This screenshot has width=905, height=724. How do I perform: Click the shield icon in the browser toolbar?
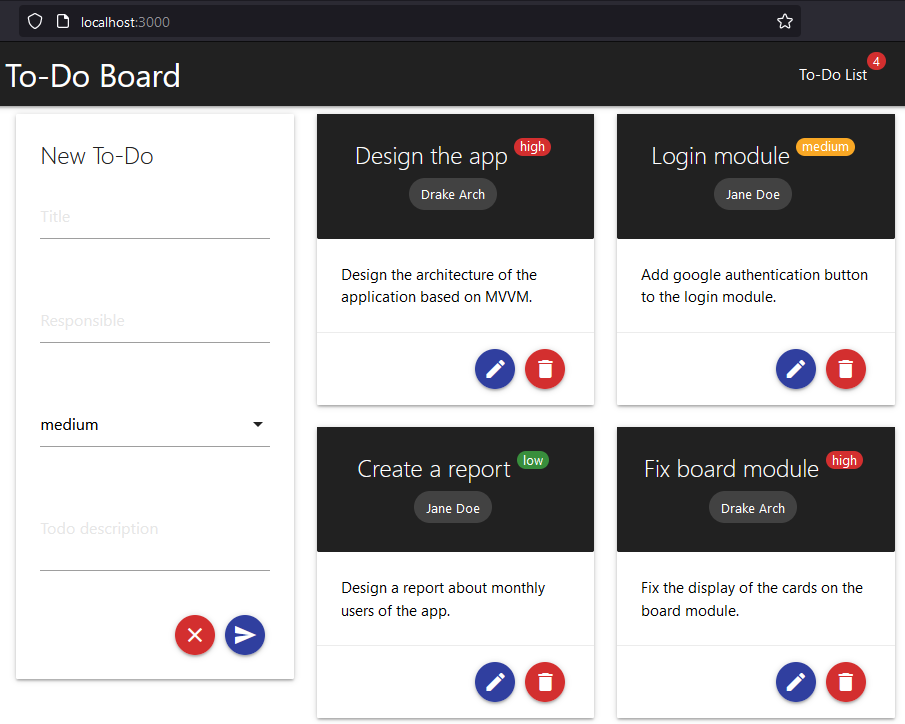click(x=34, y=20)
